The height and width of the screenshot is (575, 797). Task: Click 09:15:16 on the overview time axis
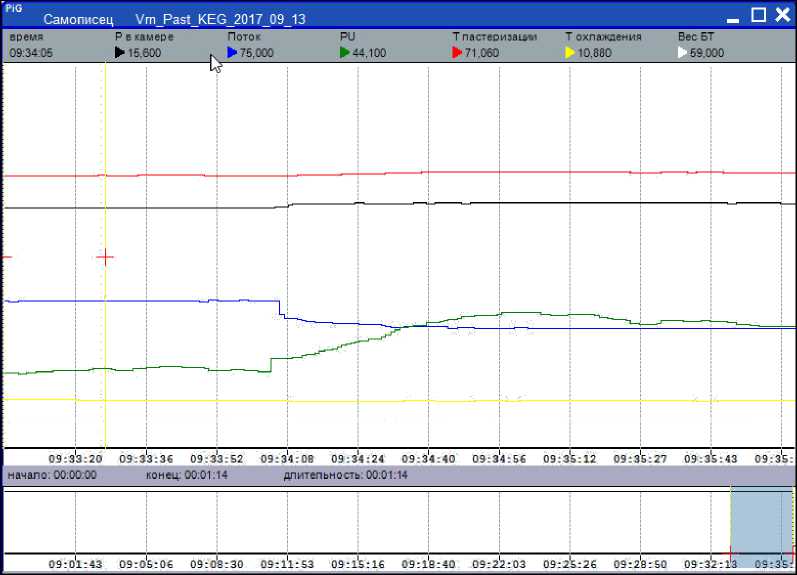pyautogui.click(x=357, y=564)
